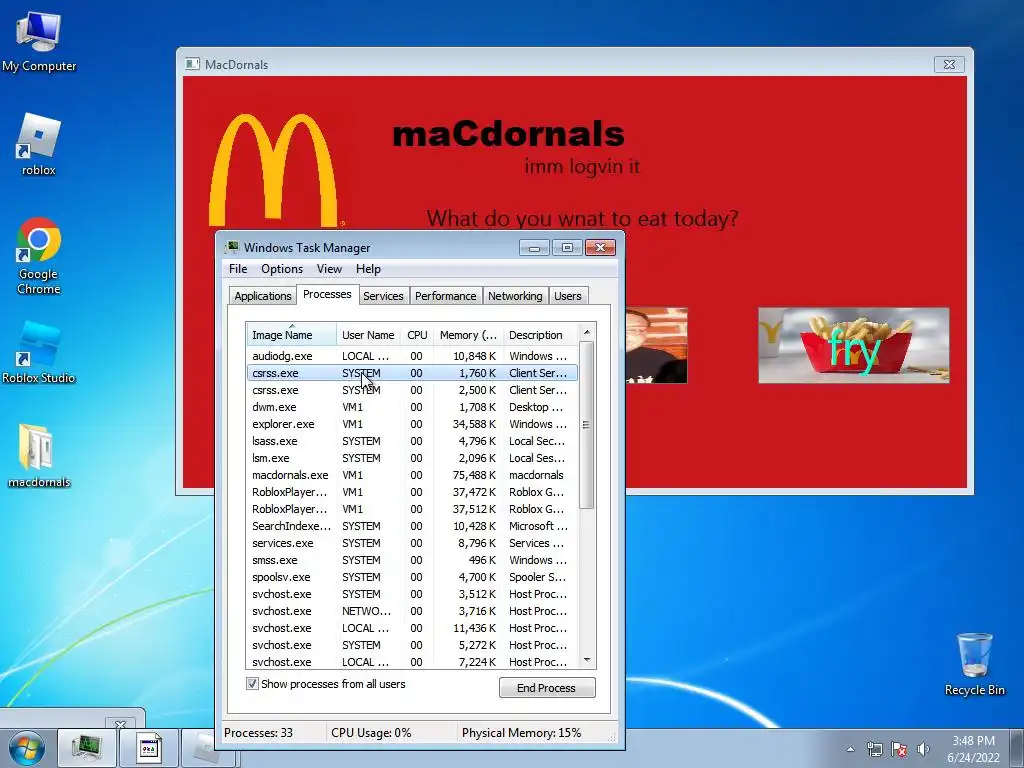Select the spoolsv.exe process
Viewport: 1024px width, 768px height.
[411, 577]
